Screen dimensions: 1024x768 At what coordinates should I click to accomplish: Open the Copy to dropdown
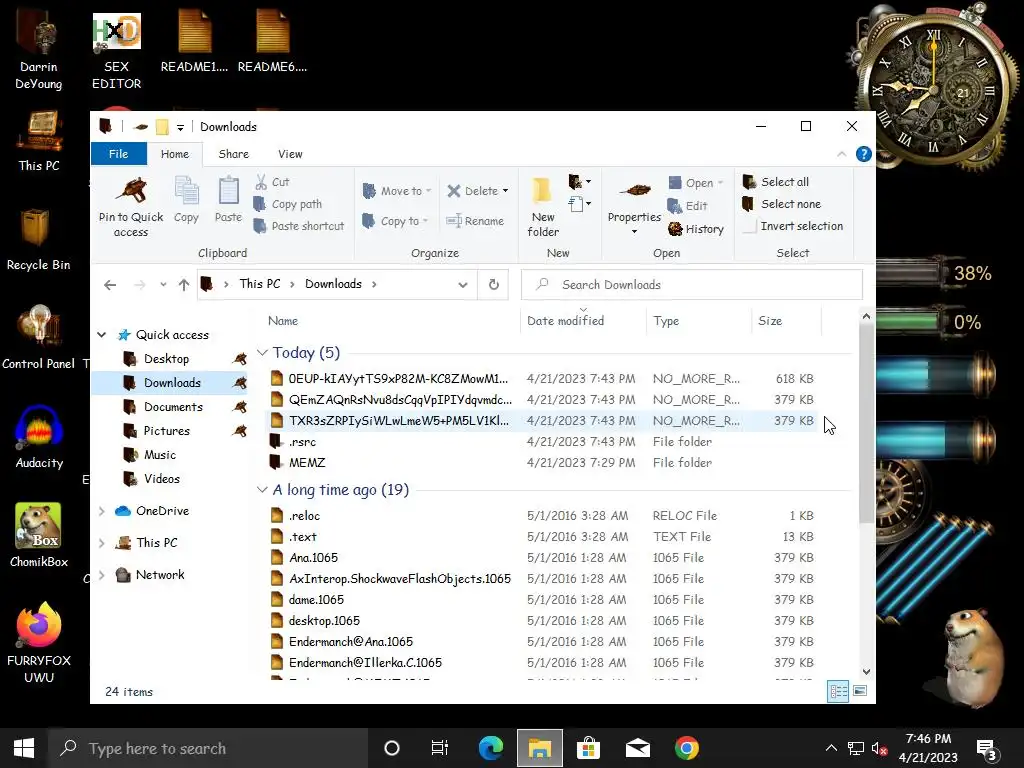click(x=394, y=221)
